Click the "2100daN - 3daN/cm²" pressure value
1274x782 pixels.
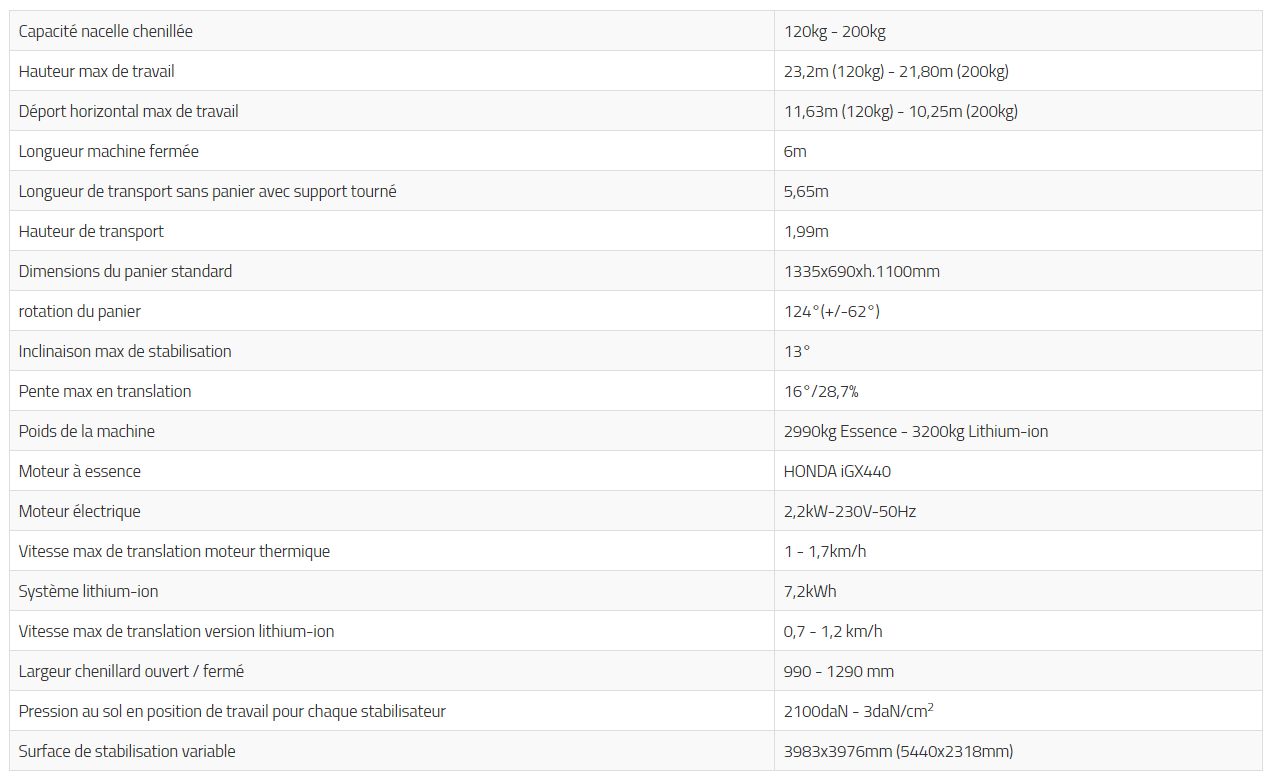(858, 711)
